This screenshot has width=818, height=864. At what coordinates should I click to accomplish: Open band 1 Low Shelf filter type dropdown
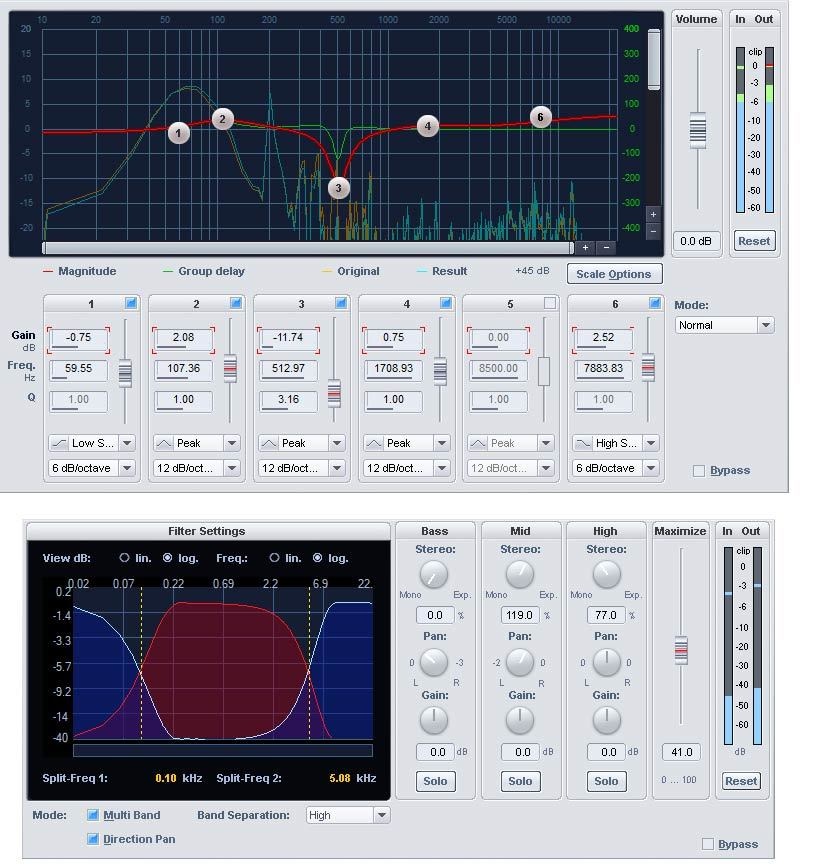[x=92, y=443]
